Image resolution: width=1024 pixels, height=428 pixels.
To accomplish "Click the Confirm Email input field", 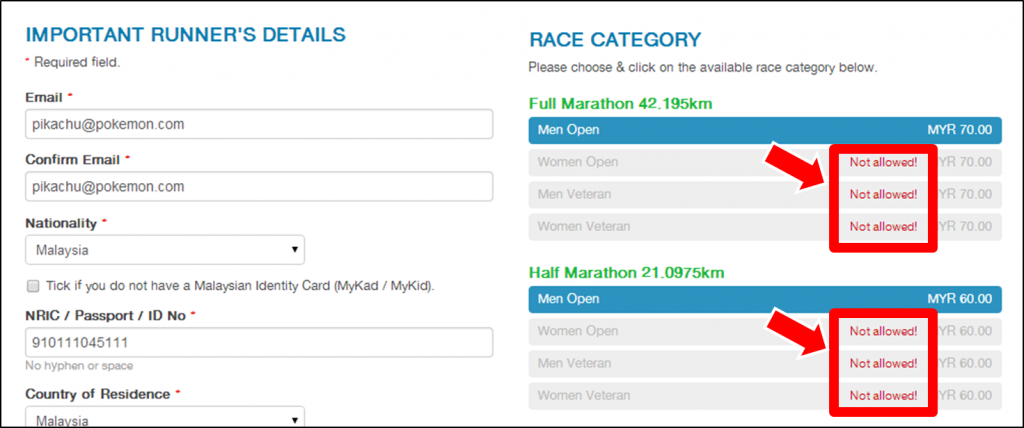I will 259,187.
